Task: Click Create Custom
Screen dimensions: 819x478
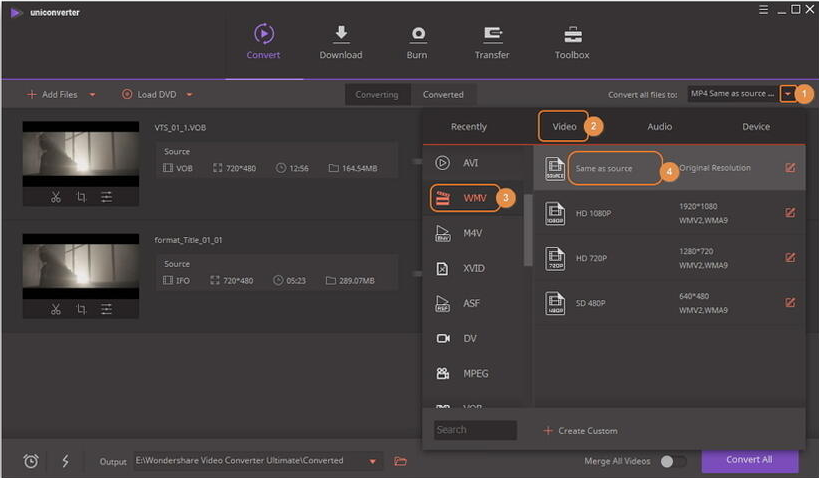Action: click(580, 431)
